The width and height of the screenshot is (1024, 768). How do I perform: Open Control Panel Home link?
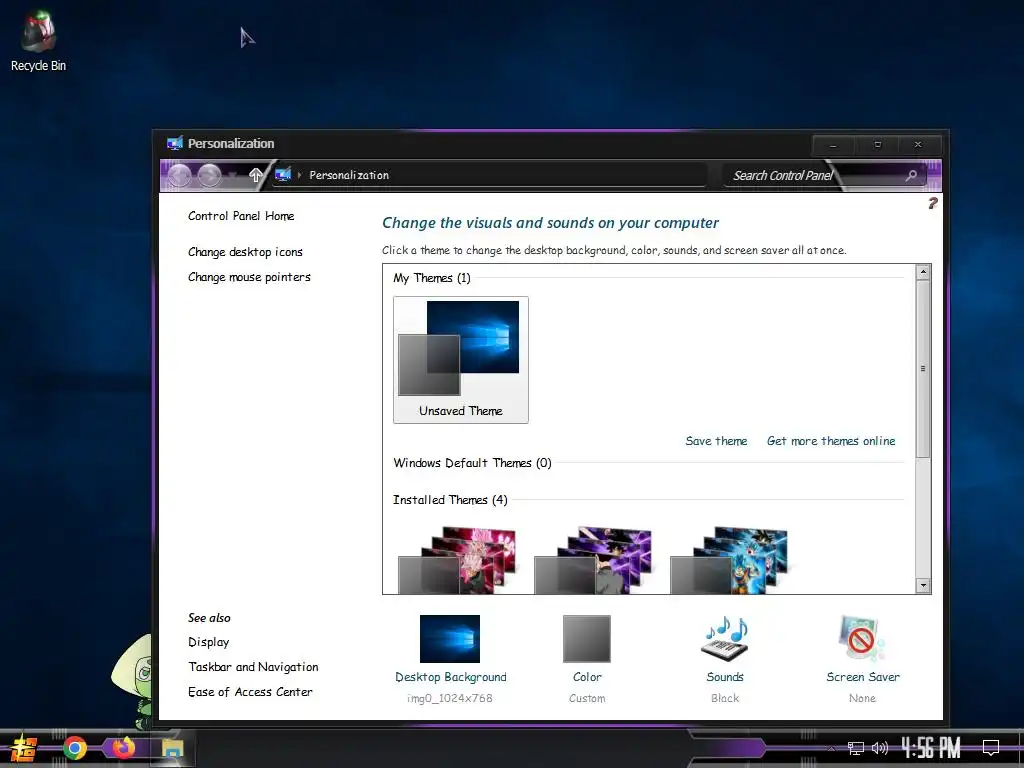(x=241, y=216)
